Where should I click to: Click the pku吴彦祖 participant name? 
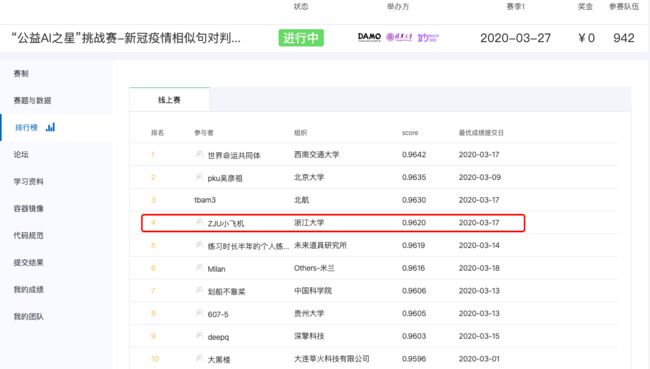pos(225,178)
